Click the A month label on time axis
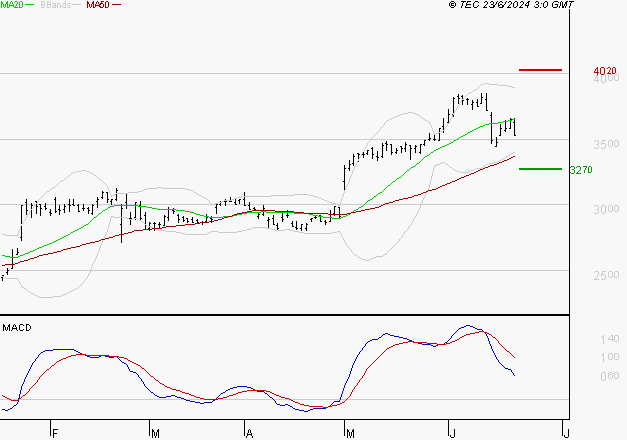Image resolution: width=627 pixels, height=440 pixels. pos(249,434)
